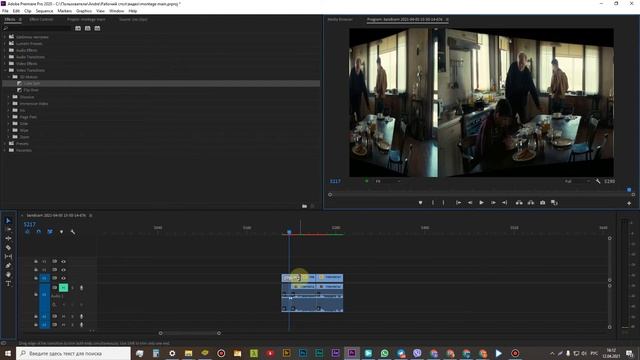Open the Graphics menu

coord(84,11)
